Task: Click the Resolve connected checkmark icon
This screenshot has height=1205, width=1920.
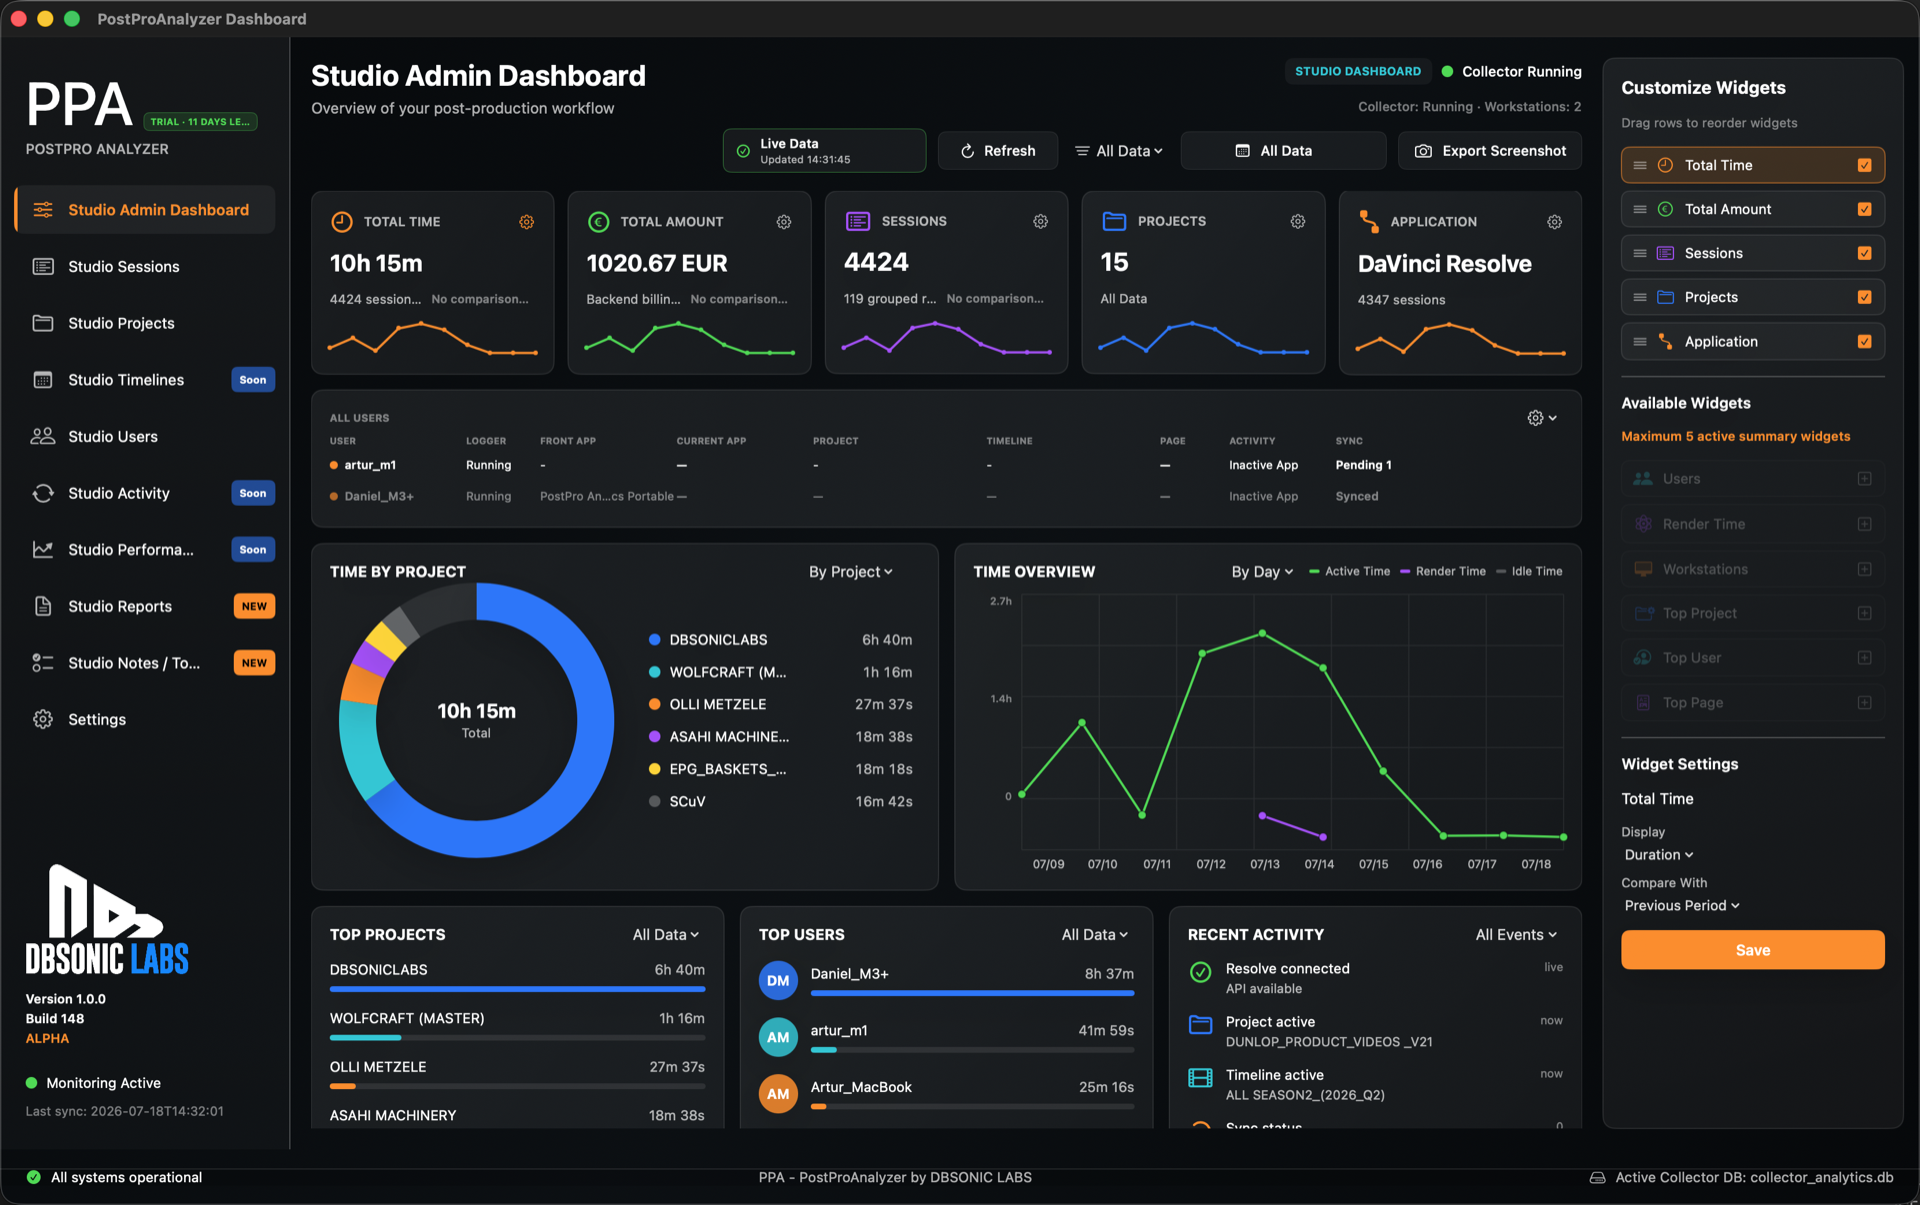Action: (x=1200, y=972)
